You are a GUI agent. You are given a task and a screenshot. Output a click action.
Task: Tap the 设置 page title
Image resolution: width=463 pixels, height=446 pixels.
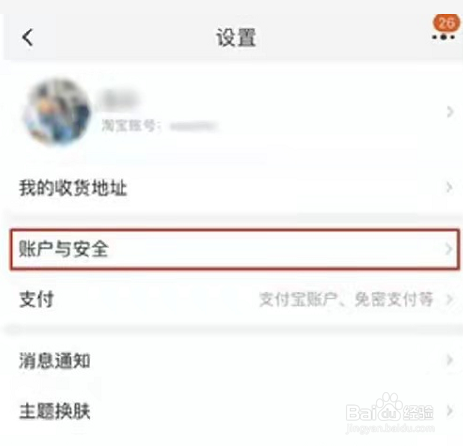click(x=236, y=37)
